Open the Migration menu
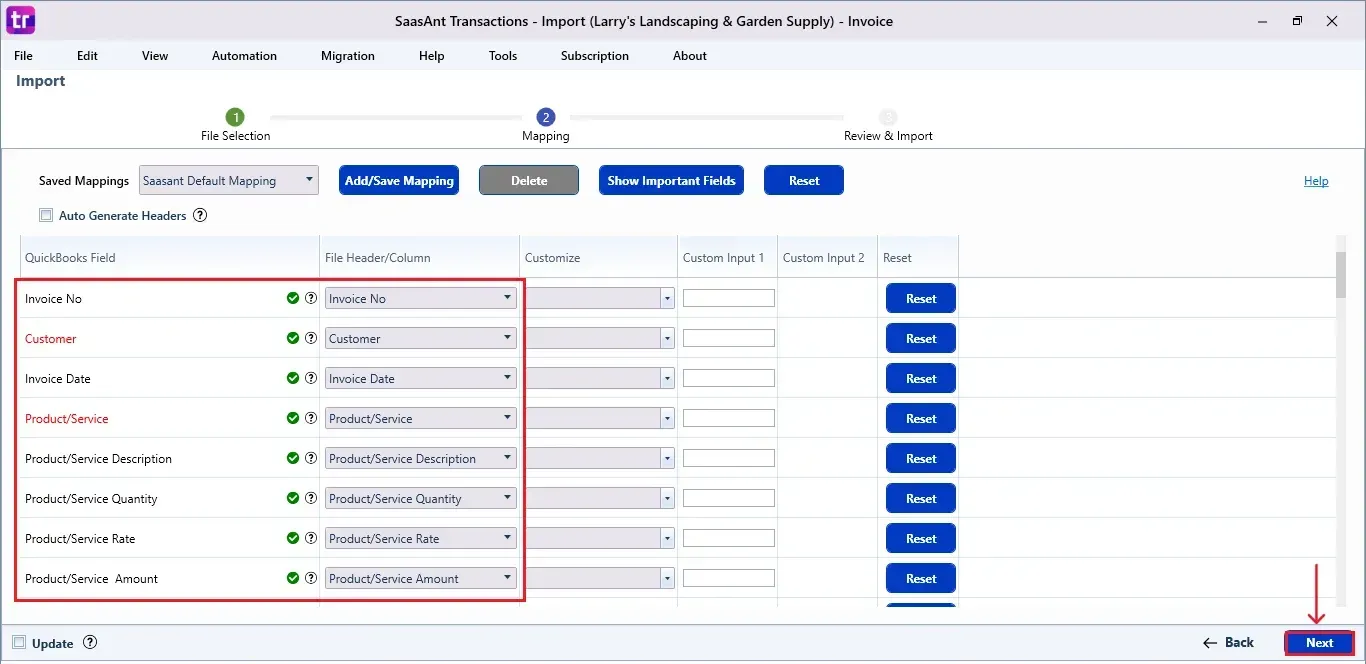This screenshot has width=1366, height=664. [x=348, y=56]
